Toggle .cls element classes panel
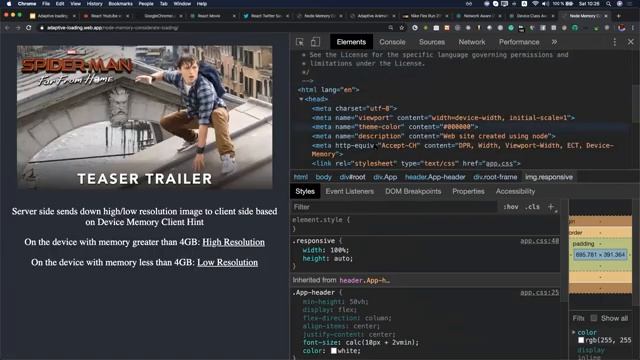 click(x=532, y=207)
